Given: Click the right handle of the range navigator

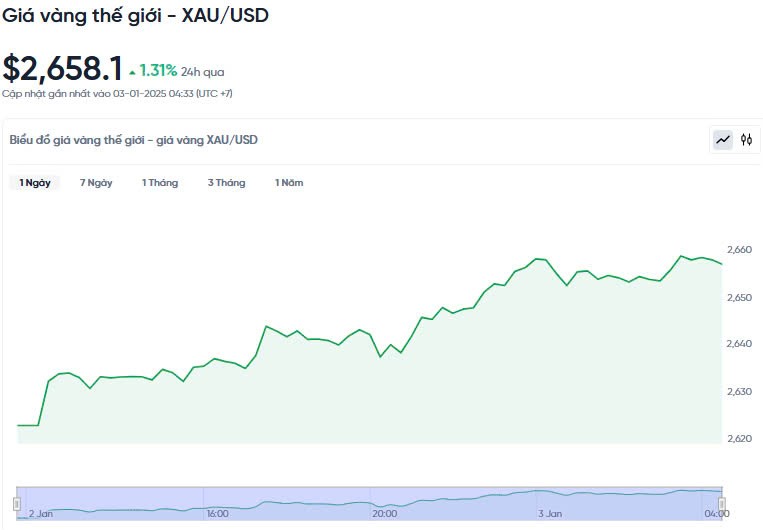Looking at the screenshot, I should tap(721, 503).
